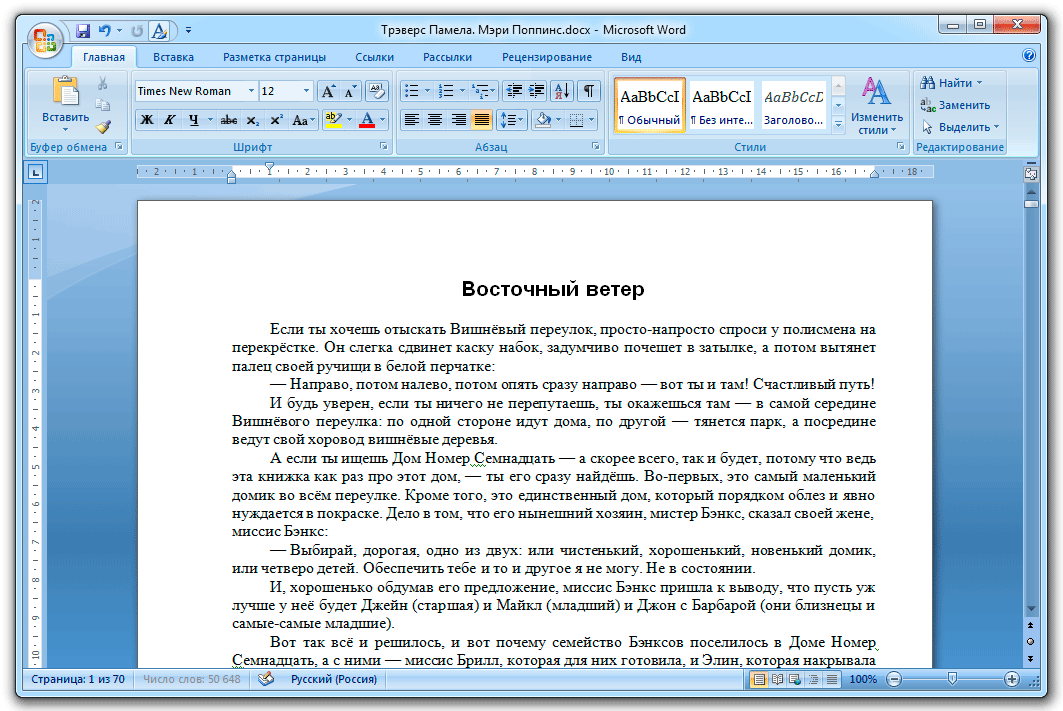This screenshot has height=711, width=1063.
Task: Increase font size with grow font icon
Action: (328, 91)
